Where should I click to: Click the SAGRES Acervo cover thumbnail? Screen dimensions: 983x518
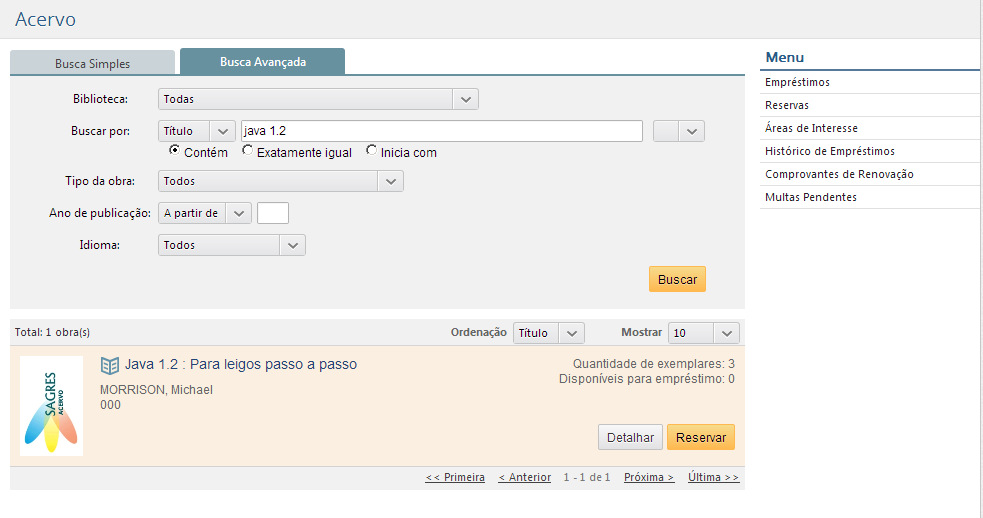click(52, 406)
